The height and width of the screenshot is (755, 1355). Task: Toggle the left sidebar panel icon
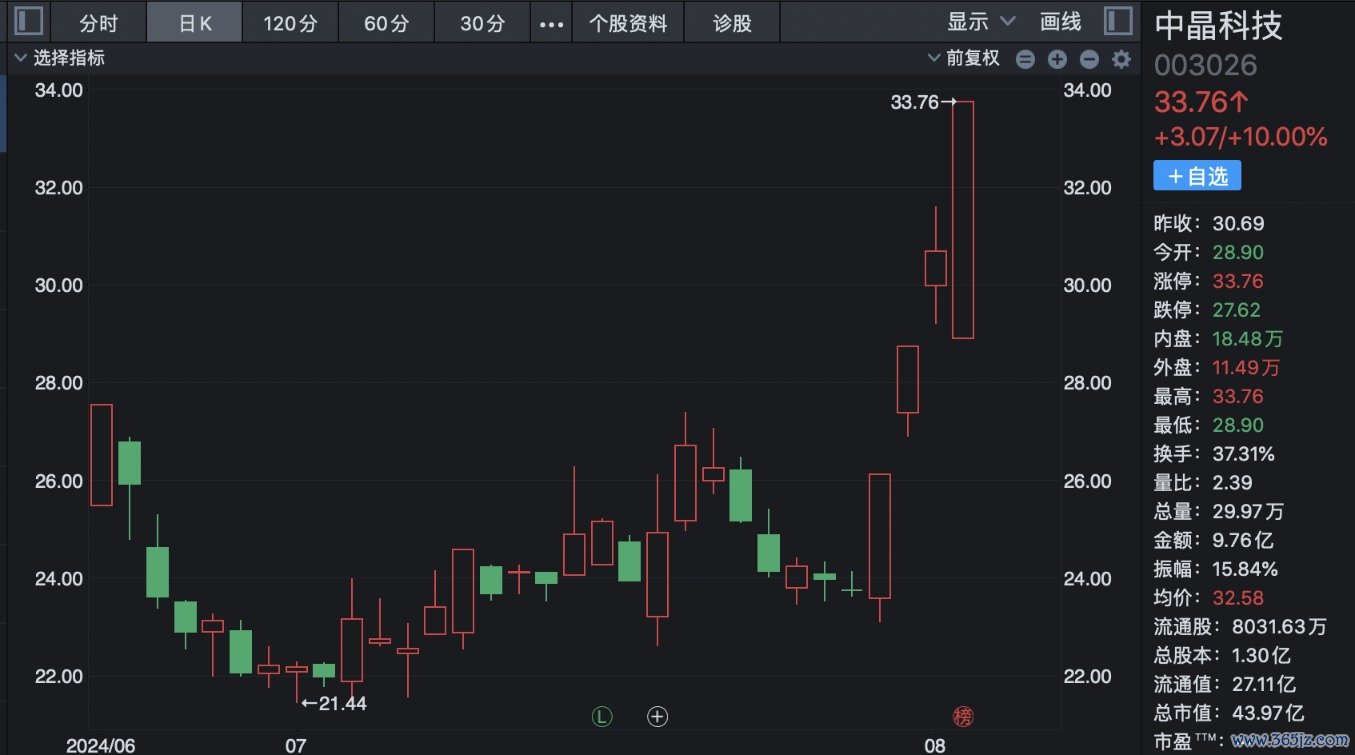[x=30, y=21]
